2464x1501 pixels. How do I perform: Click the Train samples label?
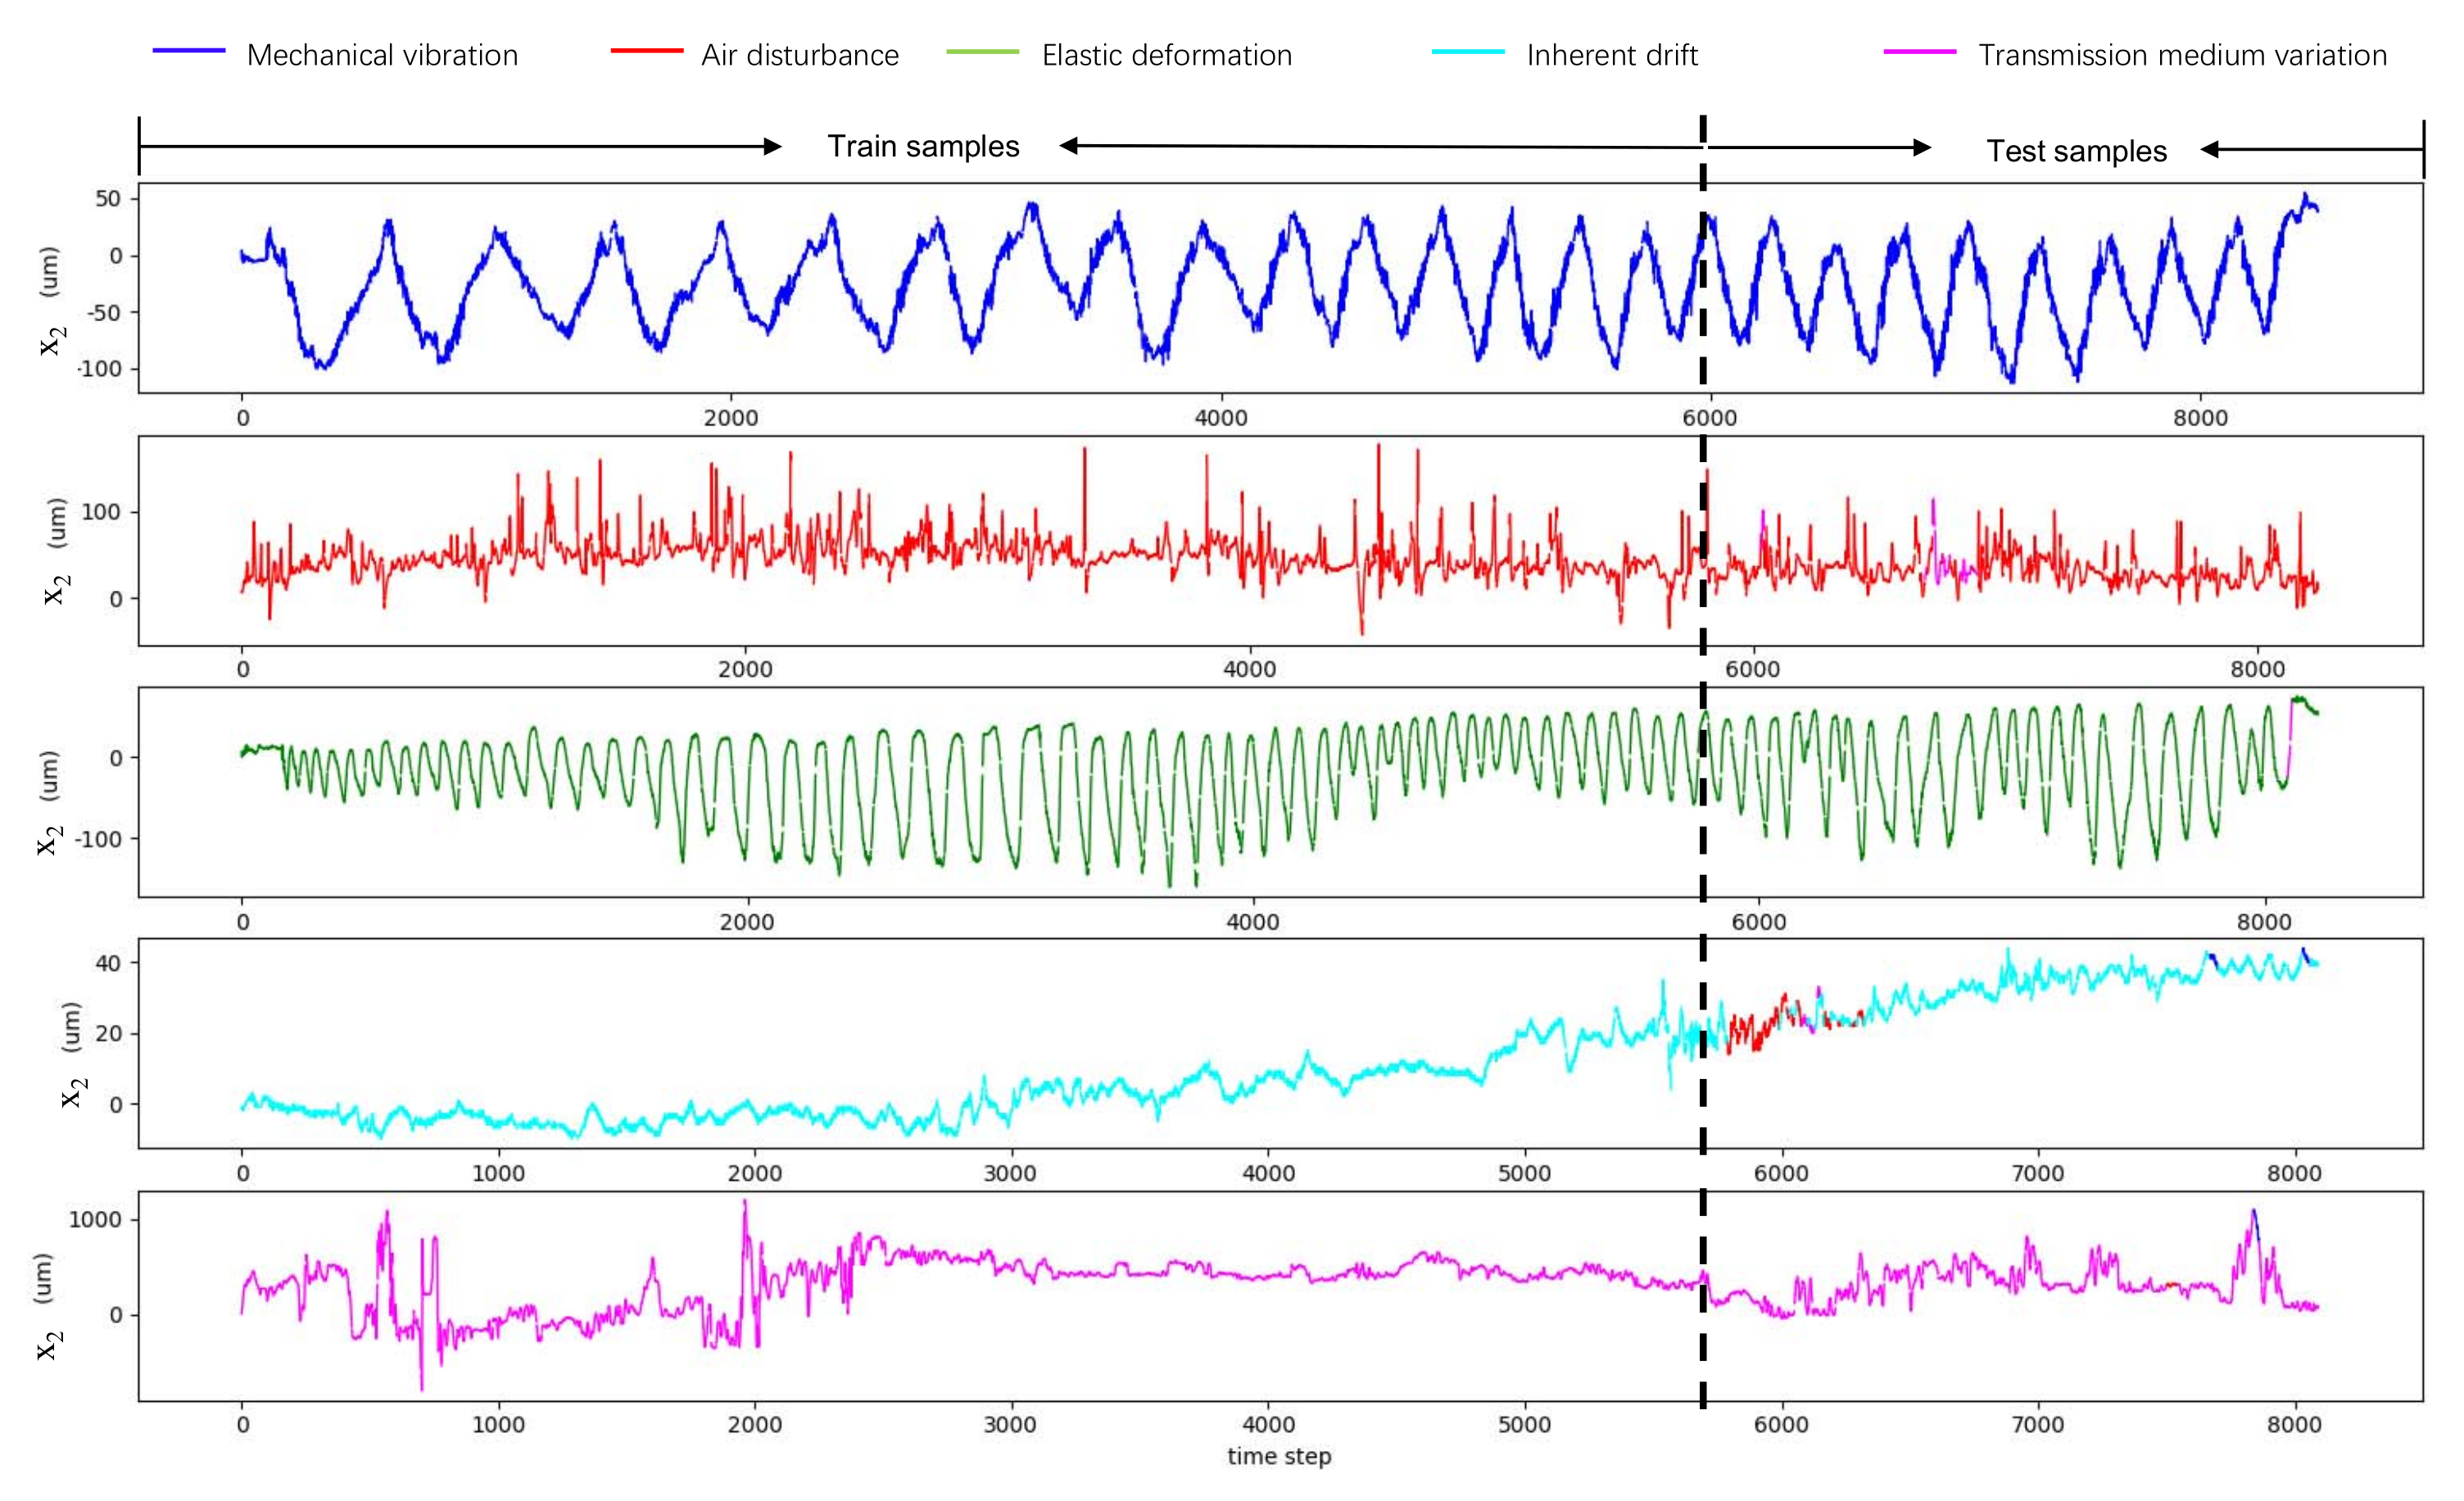click(x=922, y=147)
